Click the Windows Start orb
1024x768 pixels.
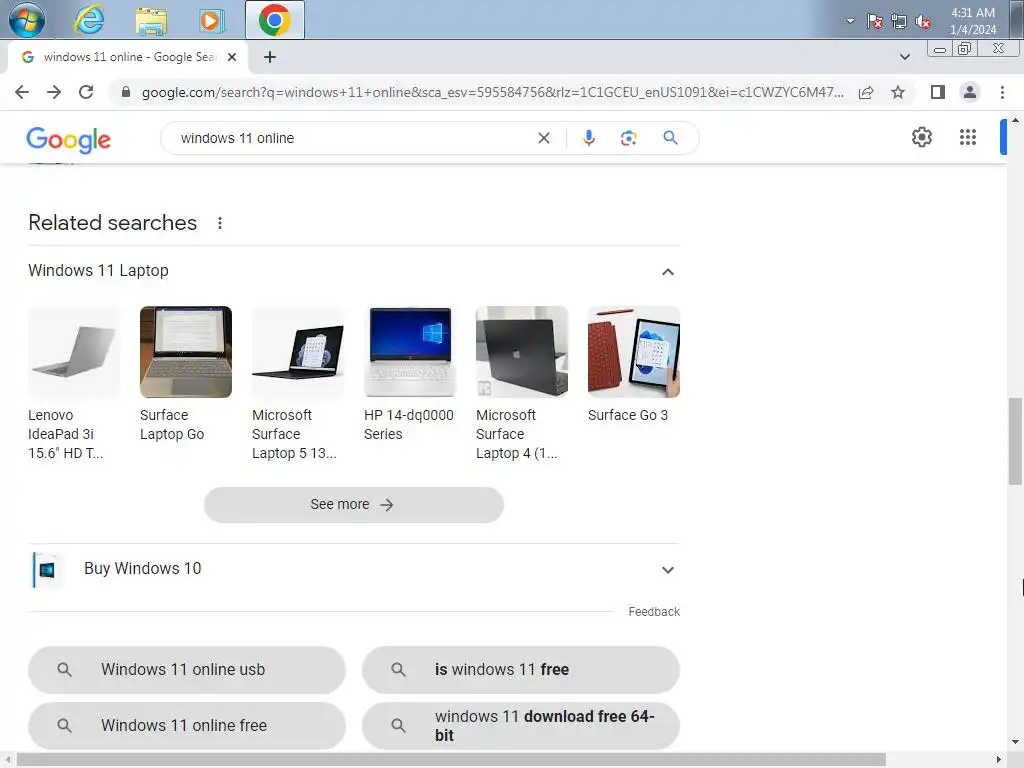pyautogui.click(x=27, y=20)
